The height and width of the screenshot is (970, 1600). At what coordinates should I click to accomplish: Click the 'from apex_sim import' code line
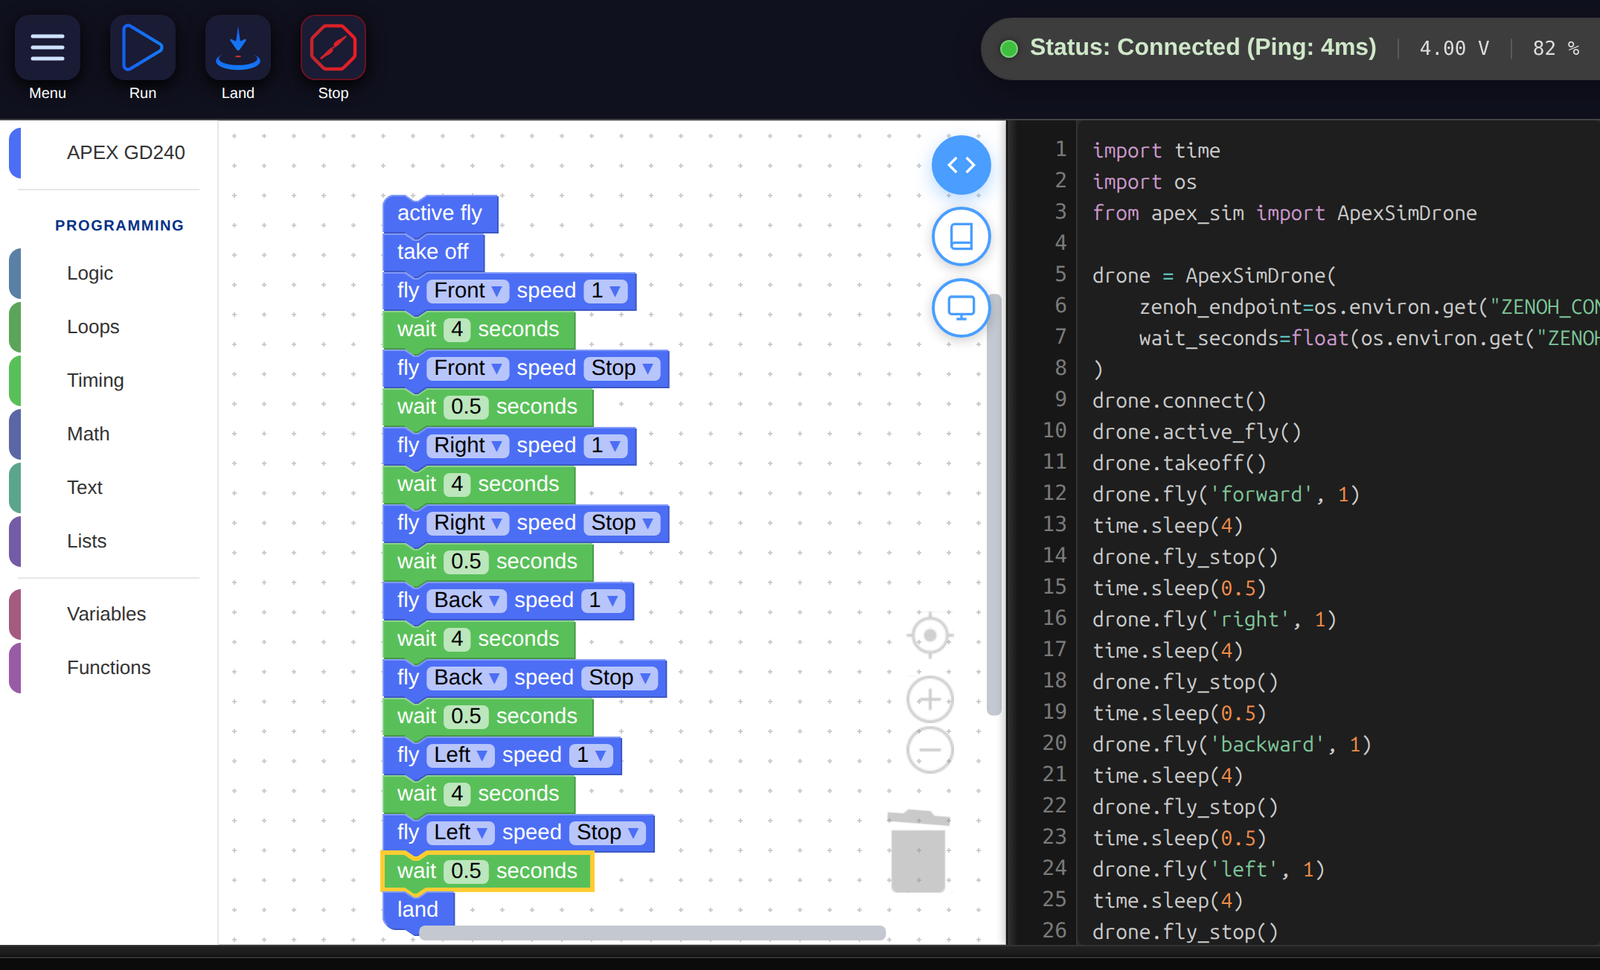tap(1284, 213)
